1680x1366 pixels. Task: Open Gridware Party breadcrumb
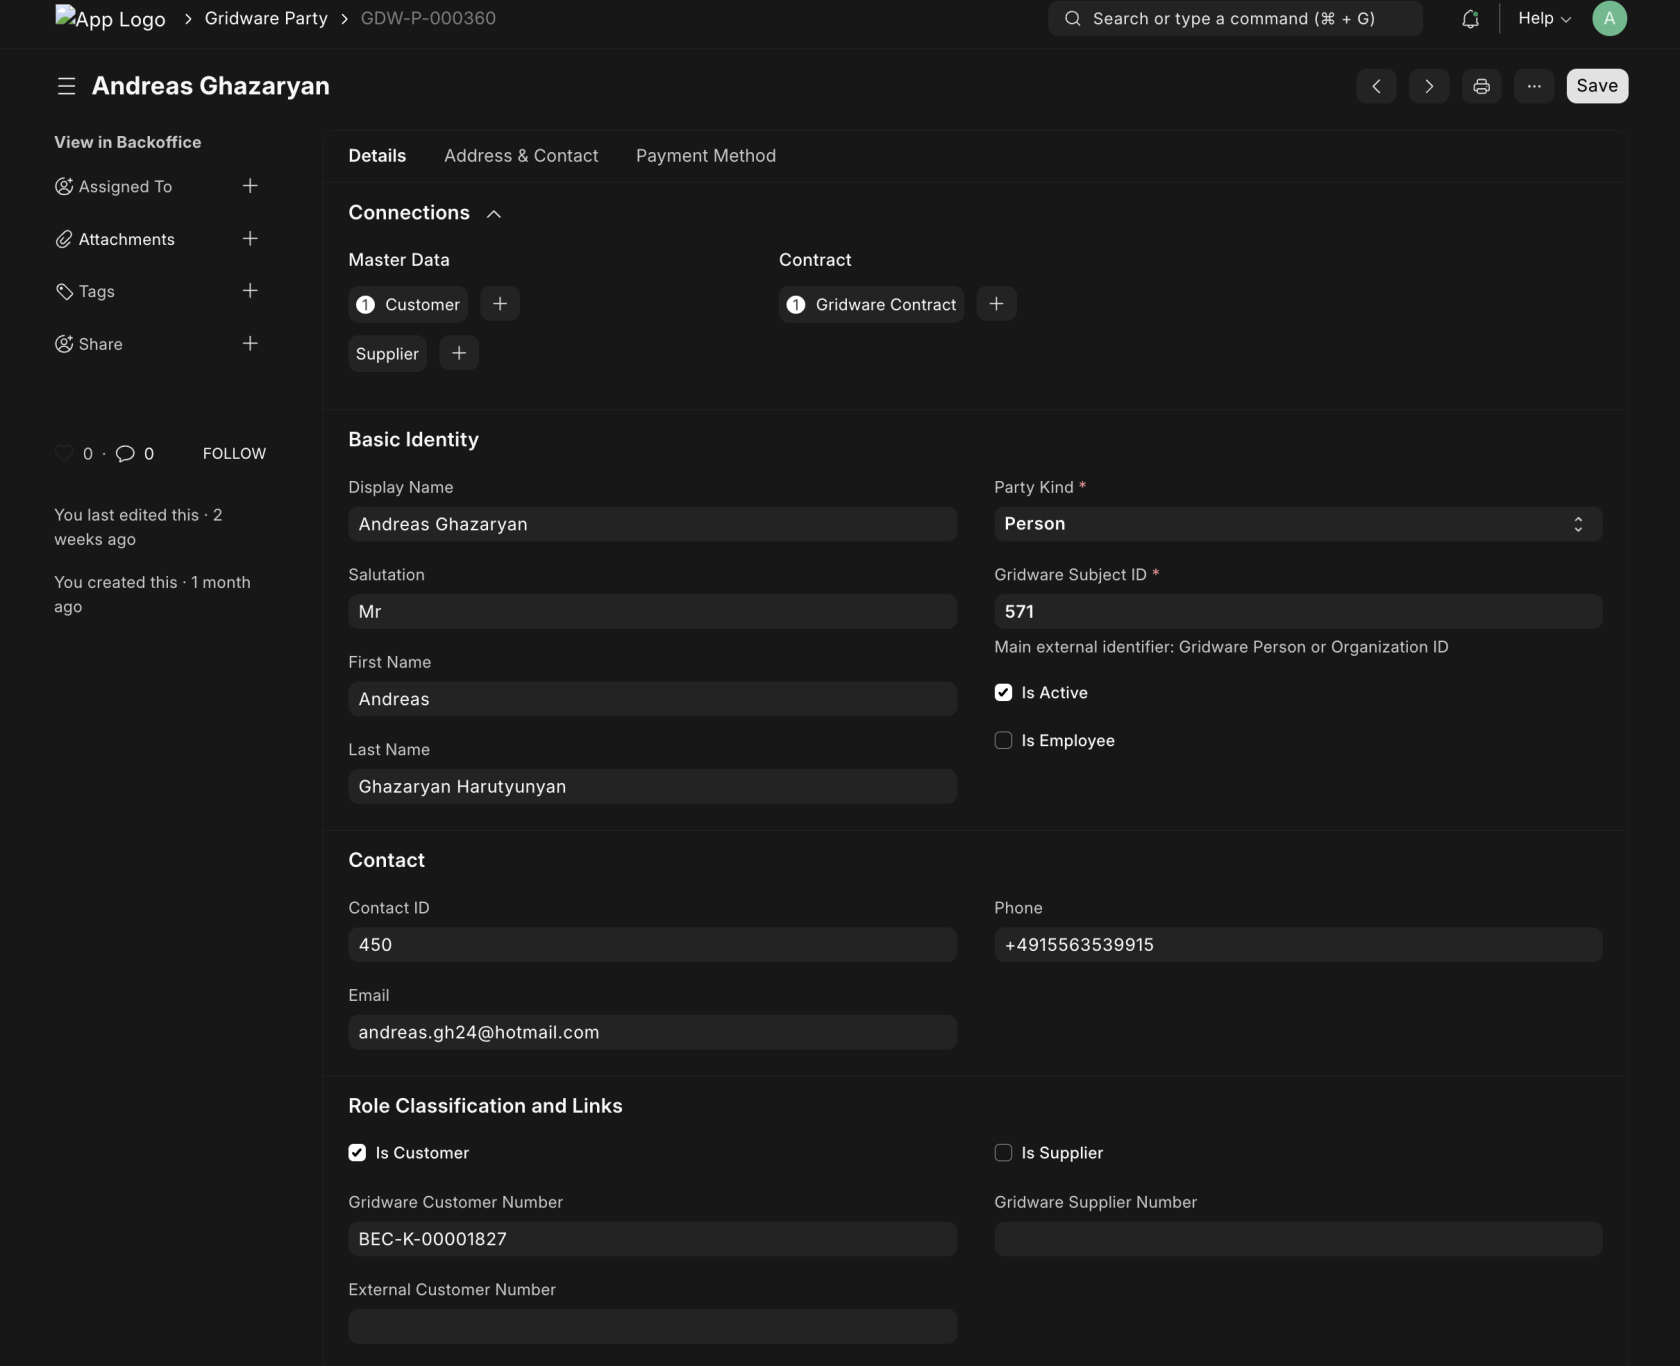266,18
